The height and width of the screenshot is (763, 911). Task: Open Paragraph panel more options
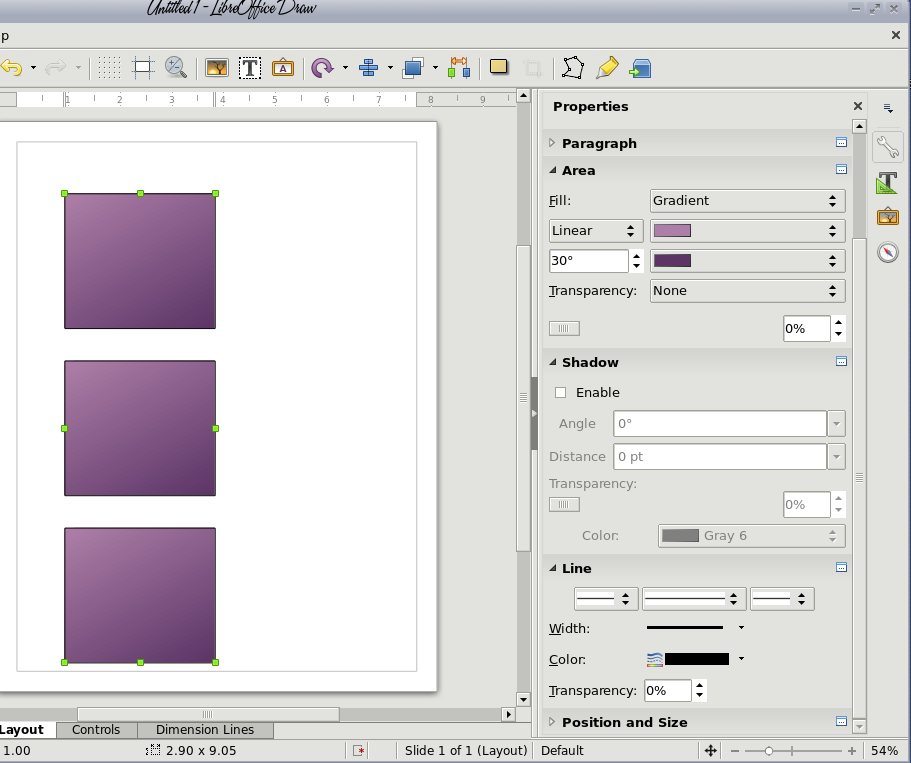click(x=841, y=142)
